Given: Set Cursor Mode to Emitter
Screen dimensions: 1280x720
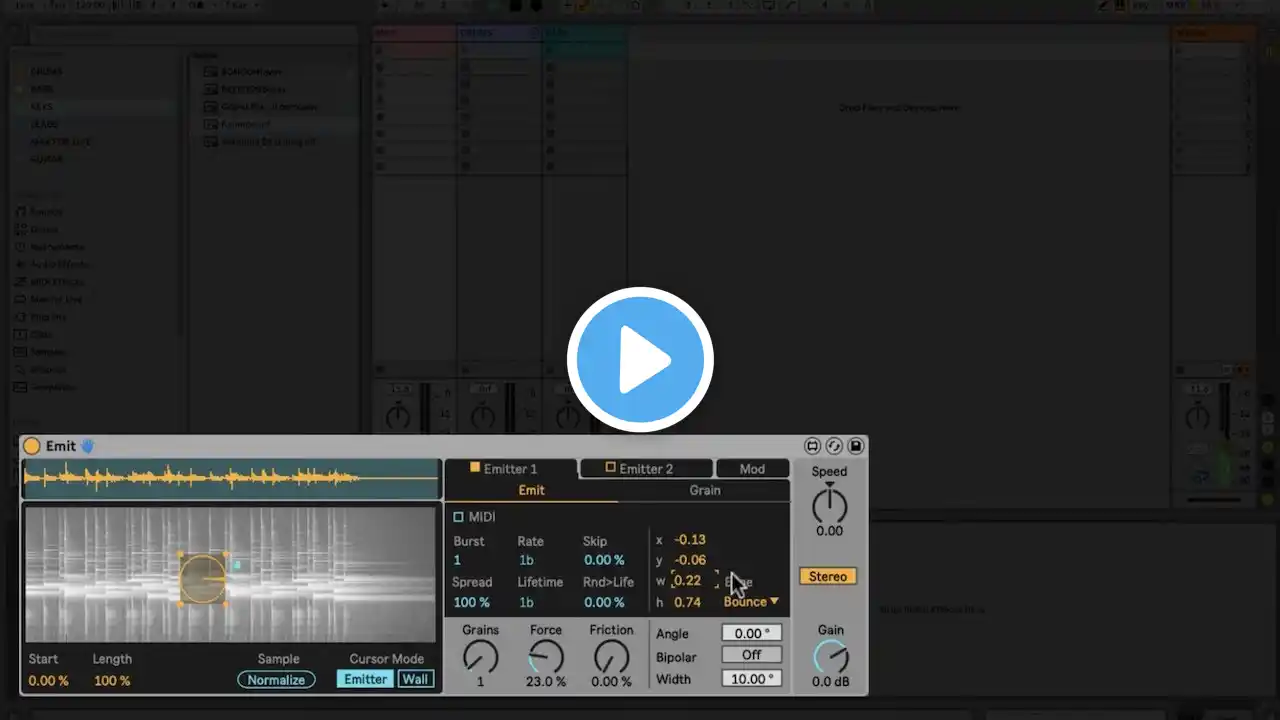Looking at the screenshot, I should coord(365,680).
